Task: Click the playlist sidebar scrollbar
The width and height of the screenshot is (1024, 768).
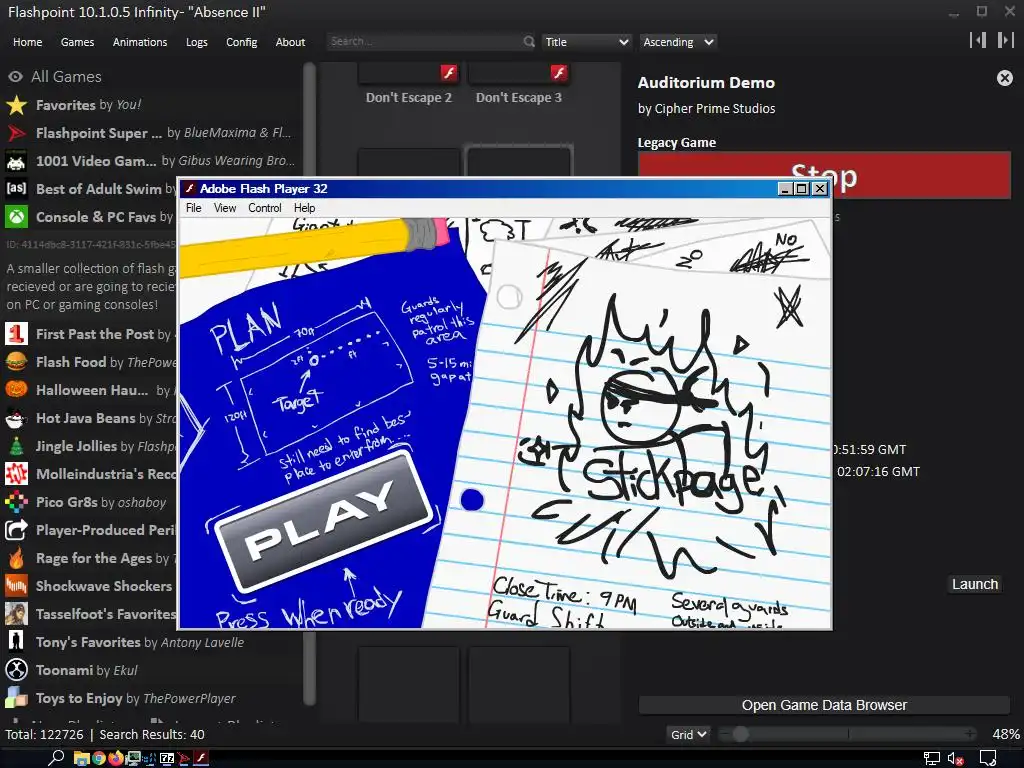Action: pyautogui.click(x=310, y=384)
